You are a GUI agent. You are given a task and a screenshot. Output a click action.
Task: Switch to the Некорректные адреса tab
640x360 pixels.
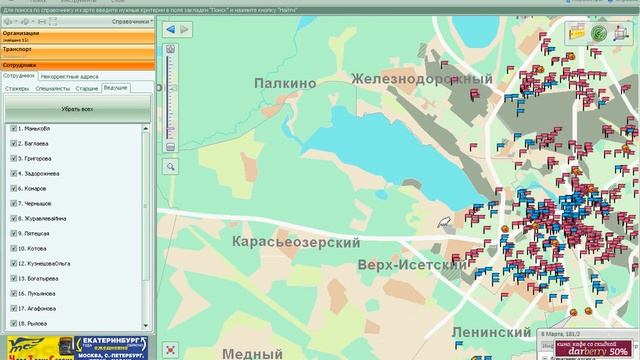point(69,76)
